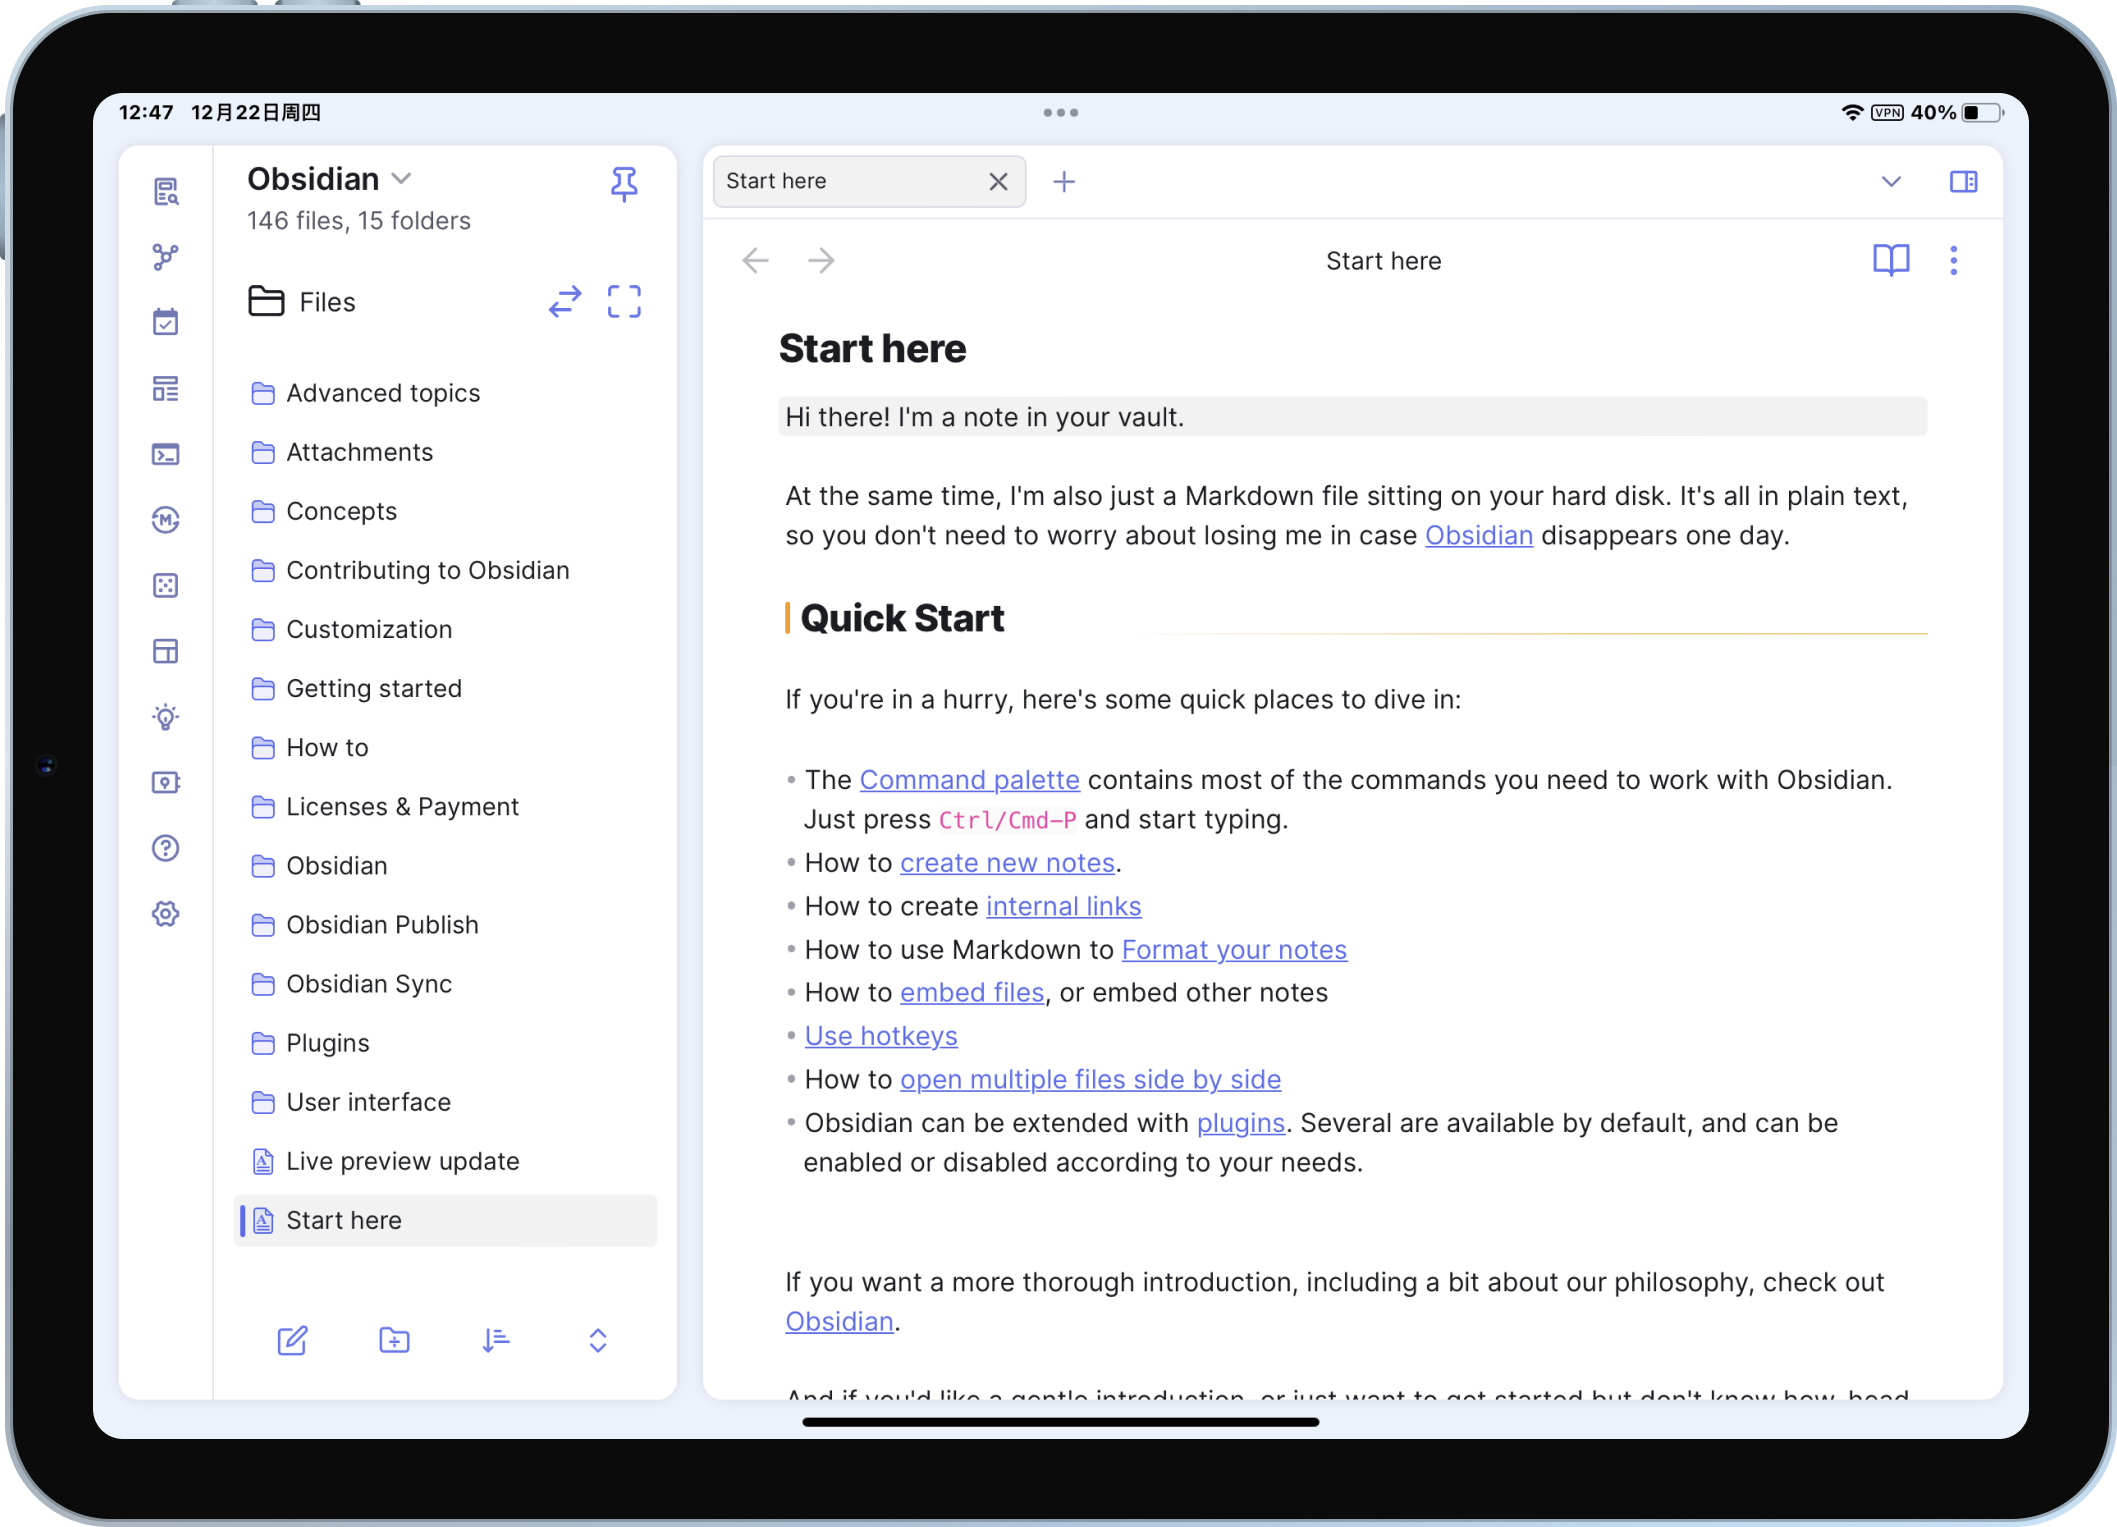
Task: Change sort order in file explorer
Action: pos(496,1340)
